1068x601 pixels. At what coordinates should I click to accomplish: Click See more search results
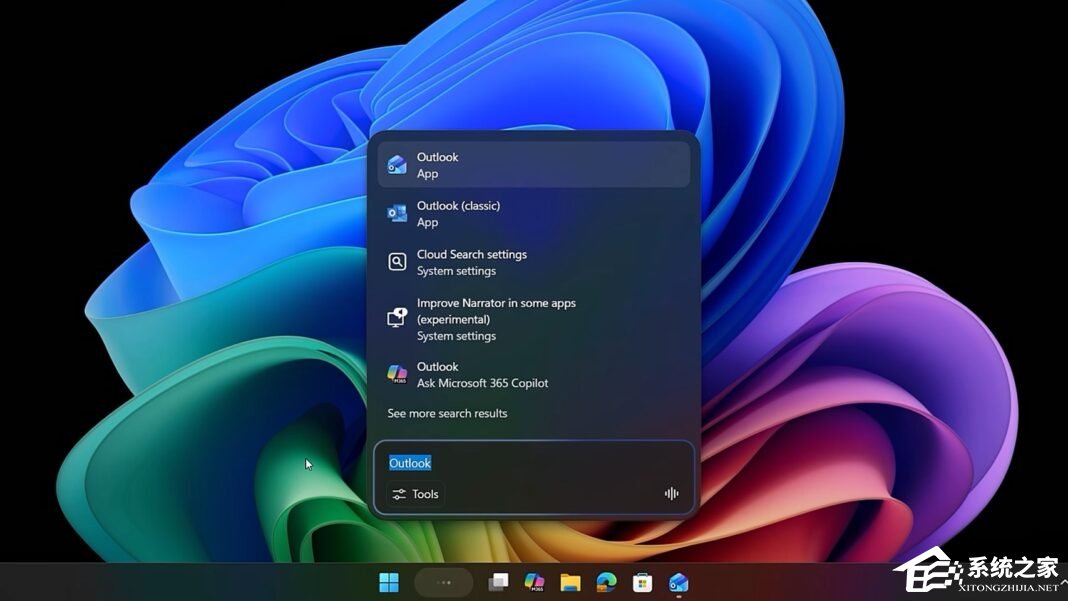[447, 414]
